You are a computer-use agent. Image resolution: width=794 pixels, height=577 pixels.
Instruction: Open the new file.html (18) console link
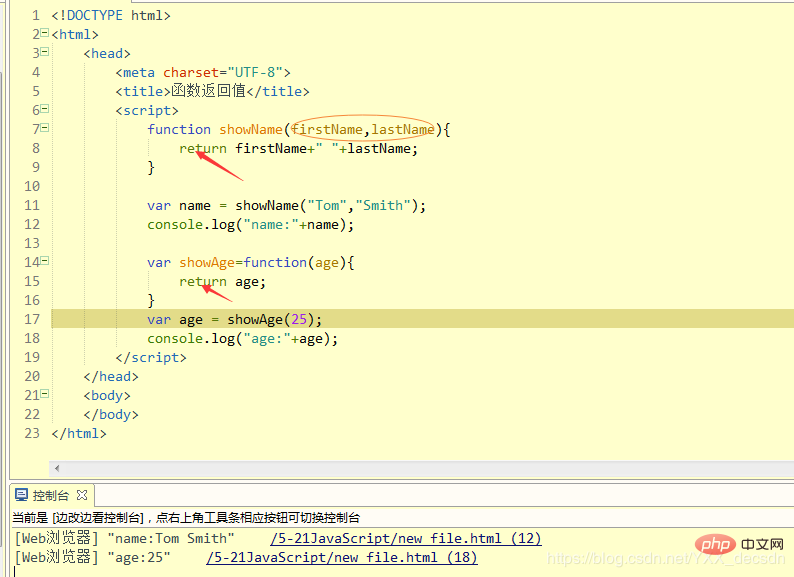point(341,558)
